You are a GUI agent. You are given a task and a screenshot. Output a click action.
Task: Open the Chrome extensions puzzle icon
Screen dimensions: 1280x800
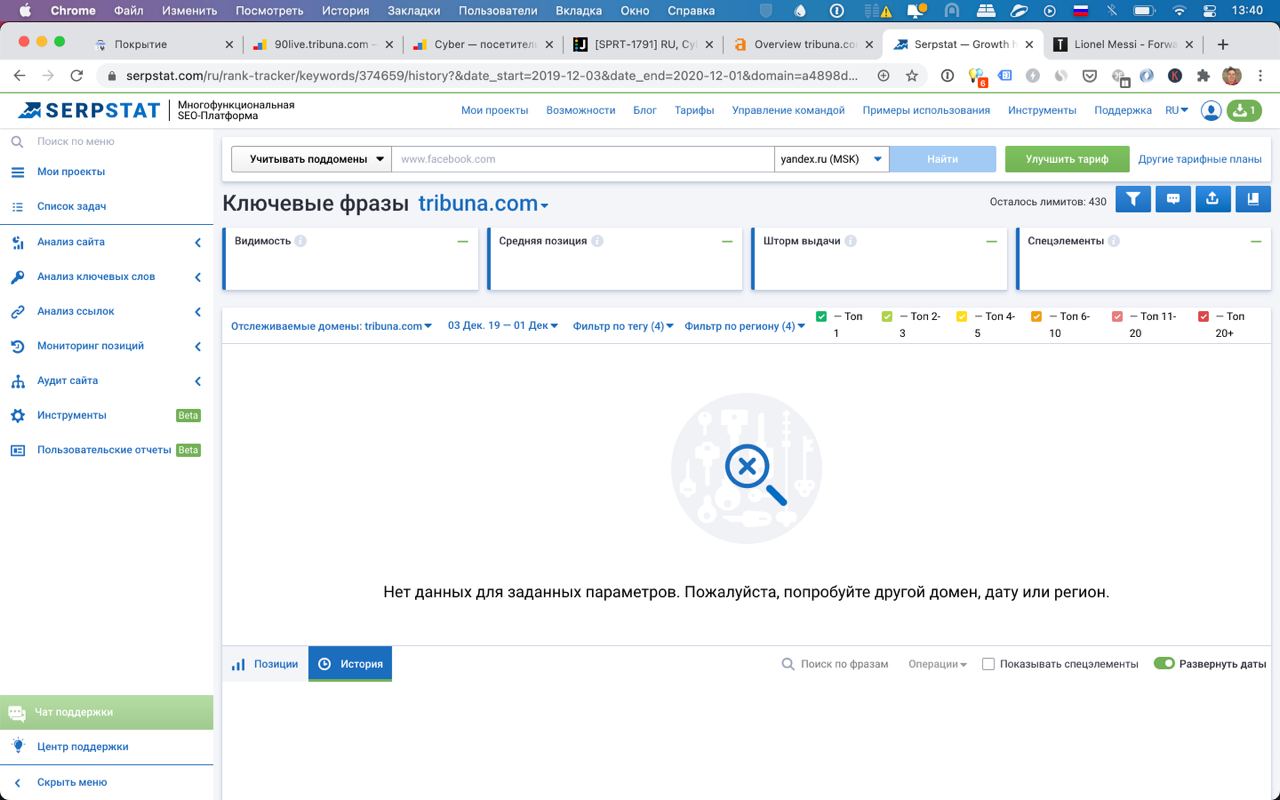tap(1203, 76)
